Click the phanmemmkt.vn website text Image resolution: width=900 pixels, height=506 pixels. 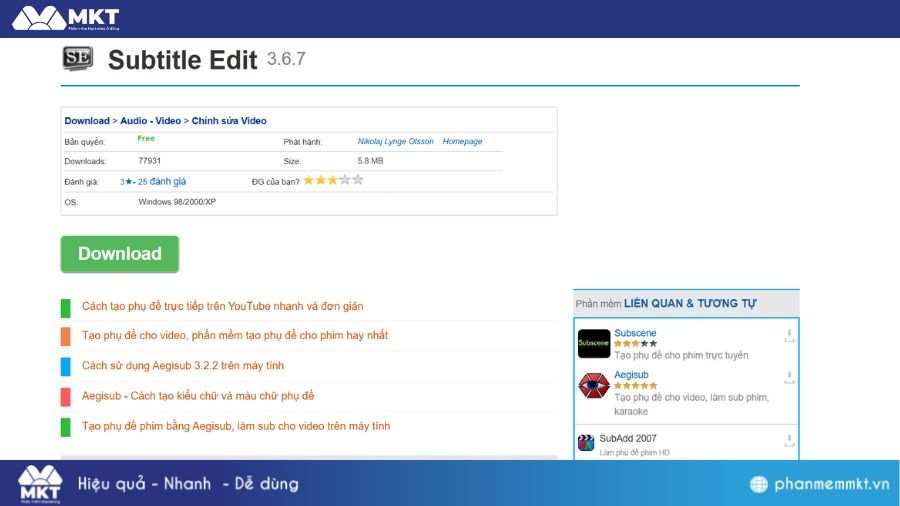click(831, 484)
